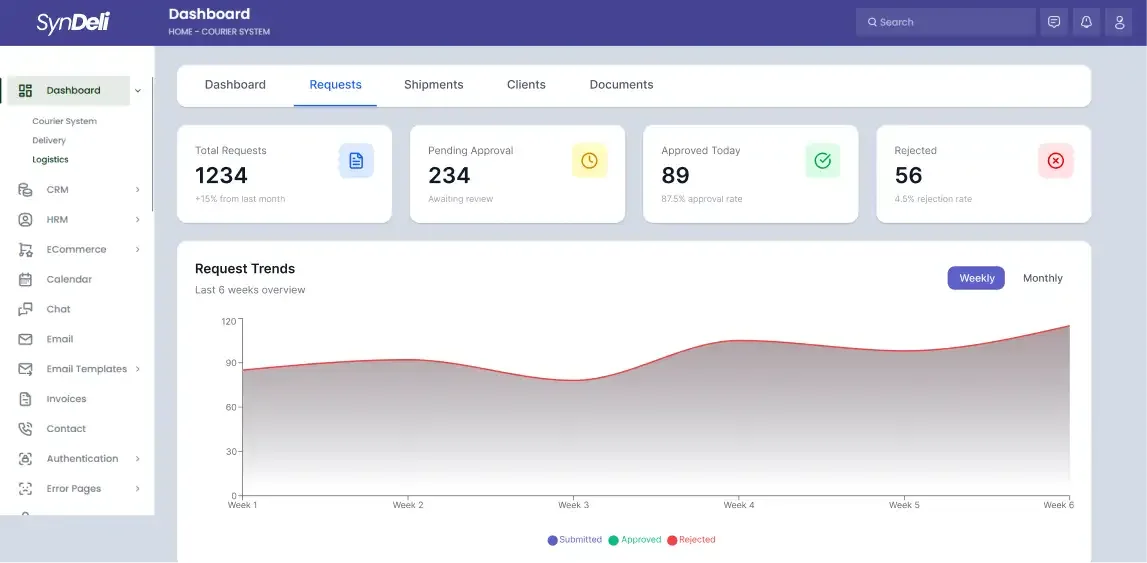Toggle Rejected series in chart legend
This screenshot has height=563, width=1147.
coord(691,540)
